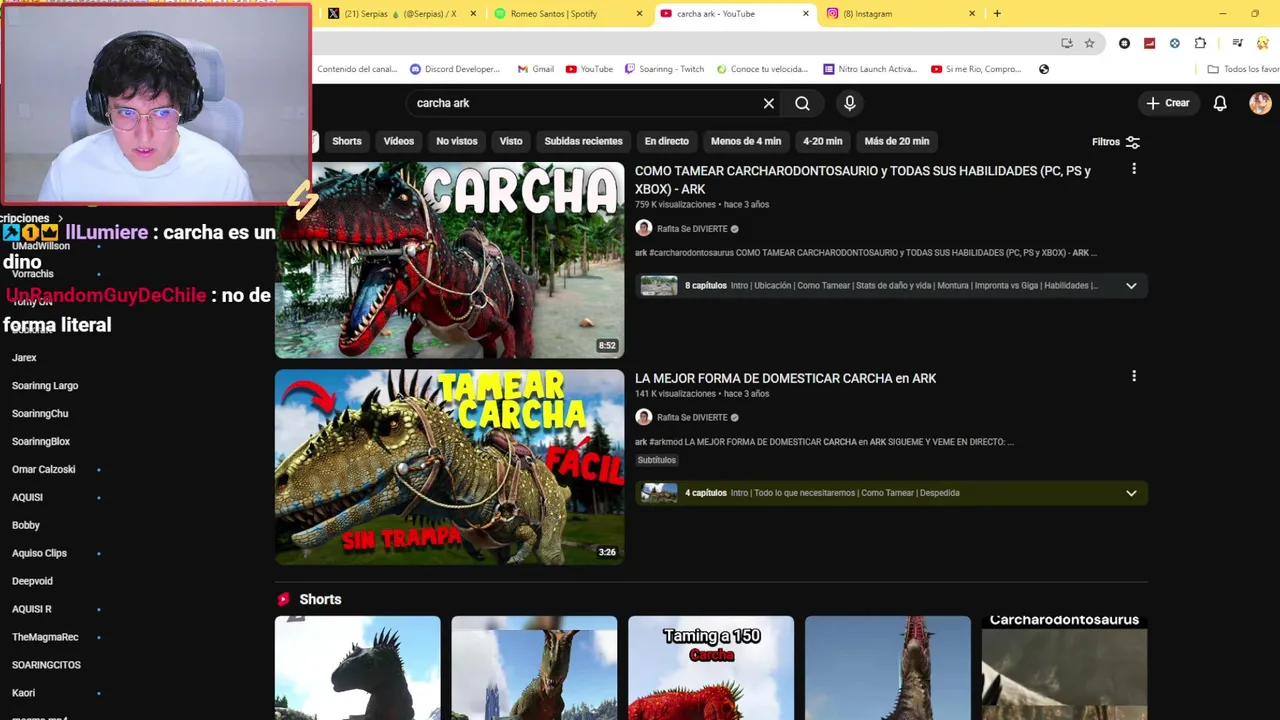Open more options for the CARCHARODONTOSAURIO video
Screen dimensions: 1280x720
coord(1134,169)
